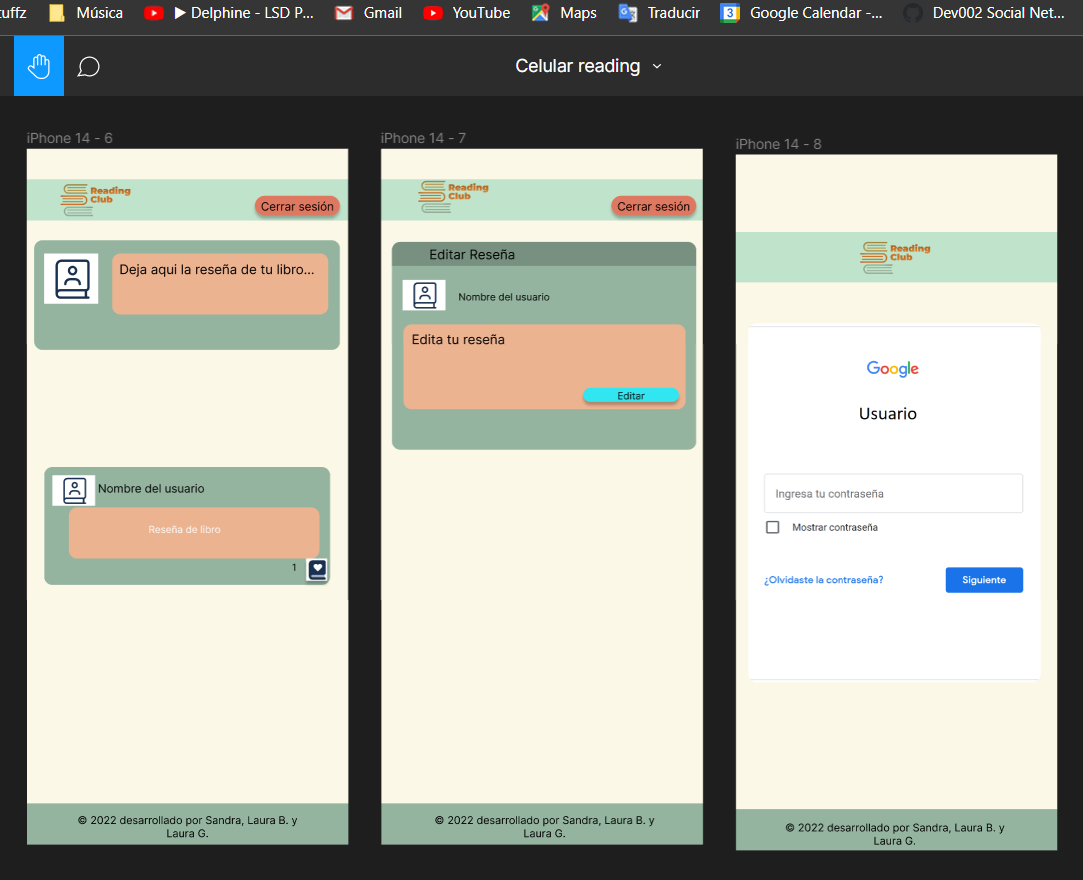Image resolution: width=1083 pixels, height=880 pixels.
Task: Click the Google logo on the sign-in screen
Action: pyautogui.click(x=892, y=368)
